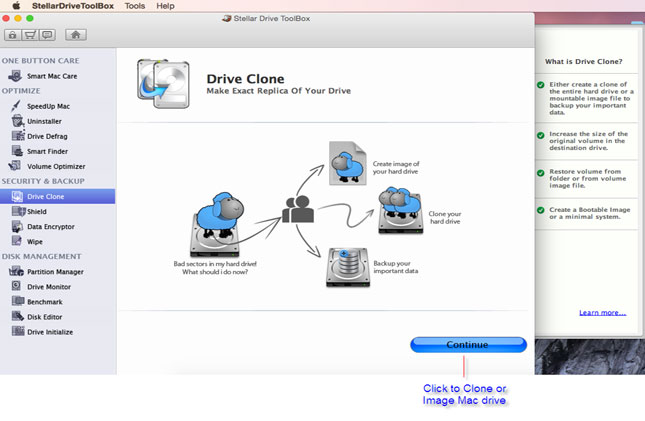Select the Drive Clone label

45,197
